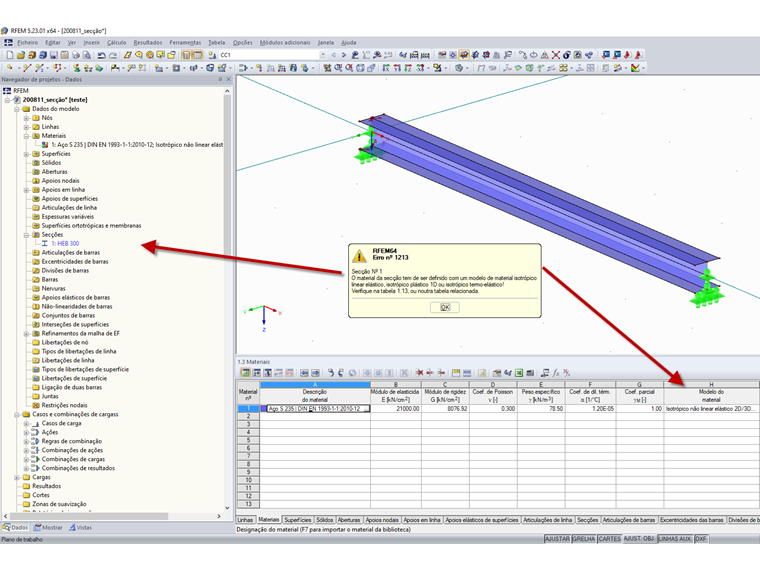Click the formula fx icon in table toolbar
The width and height of the screenshot is (760, 570).
[556, 373]
